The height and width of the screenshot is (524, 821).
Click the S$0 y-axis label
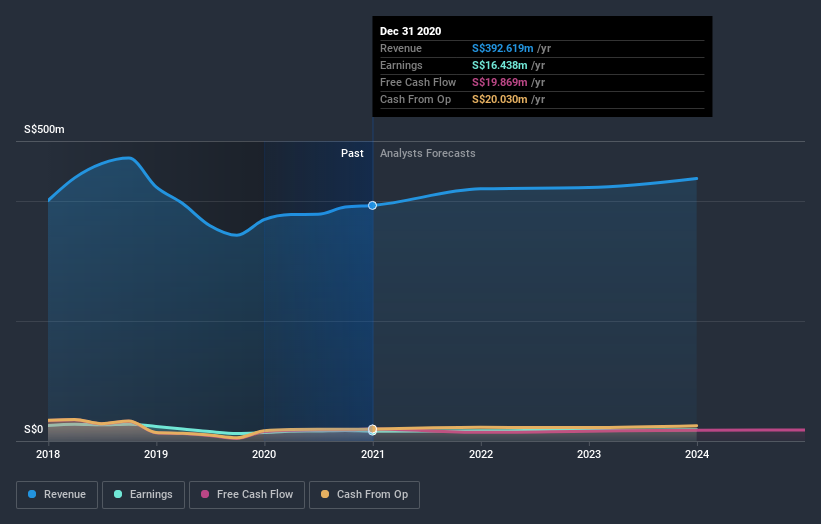[34, 429]
